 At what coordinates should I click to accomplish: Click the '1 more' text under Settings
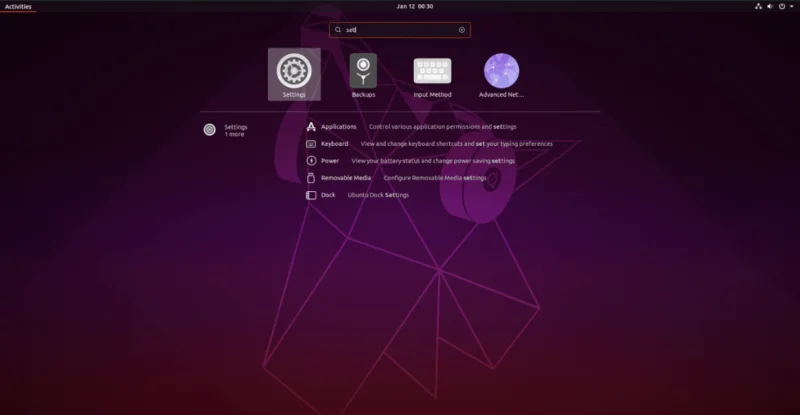(234, 134)
